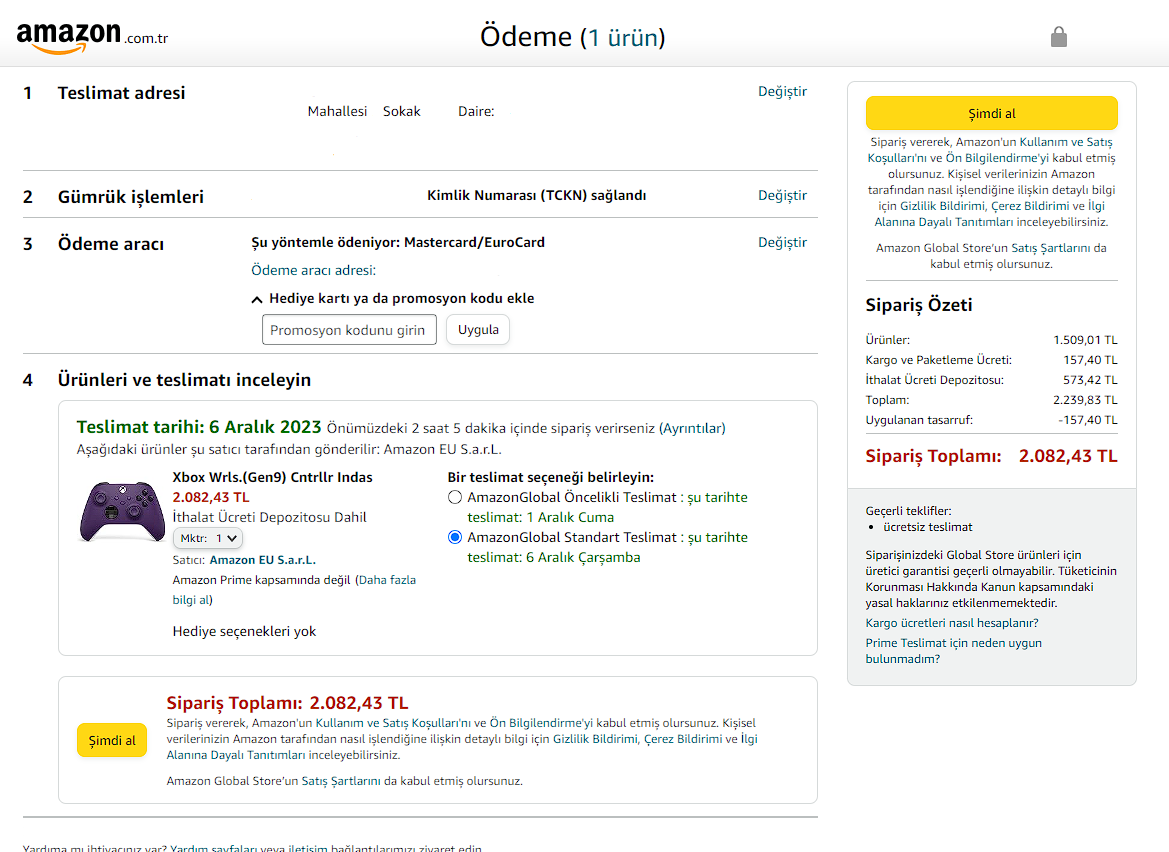
Task: Open Gizlilik Bildirimi link in sidebar
Action: coord(942,206)
